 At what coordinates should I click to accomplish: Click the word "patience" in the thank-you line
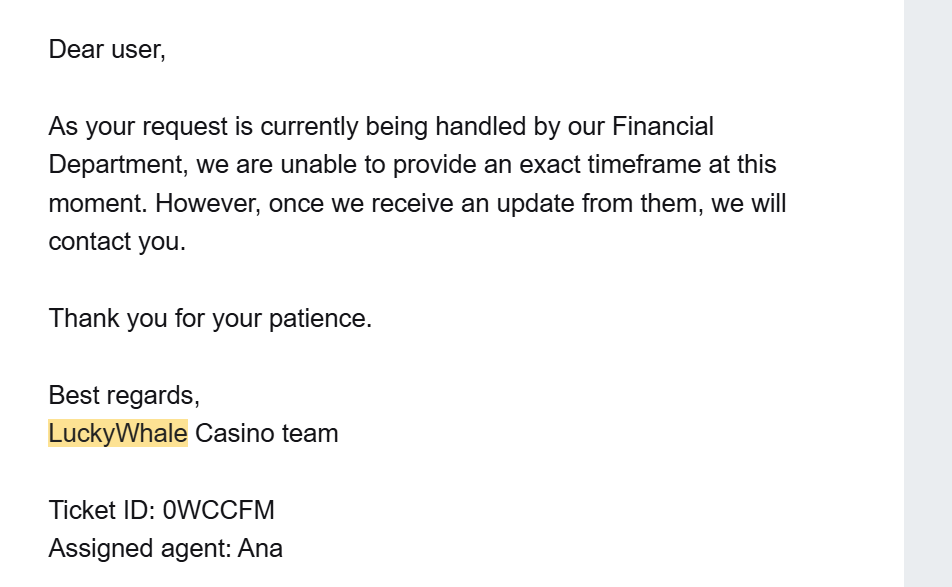[318, 318]
